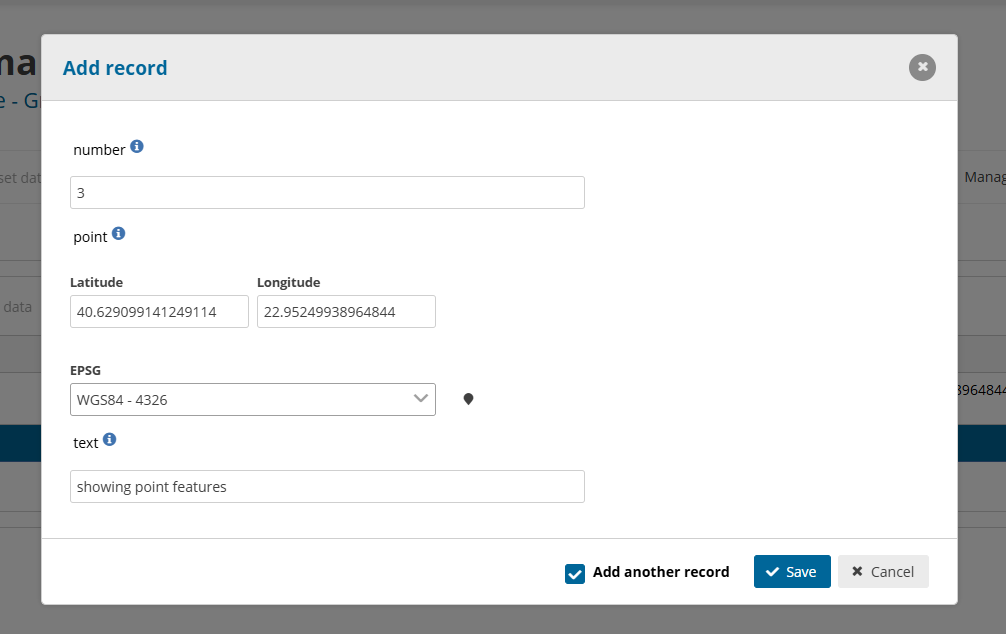Screen dimensions: 1006x634
Task: Focus the number input containing 3
Action: click(x=327, y=193)
